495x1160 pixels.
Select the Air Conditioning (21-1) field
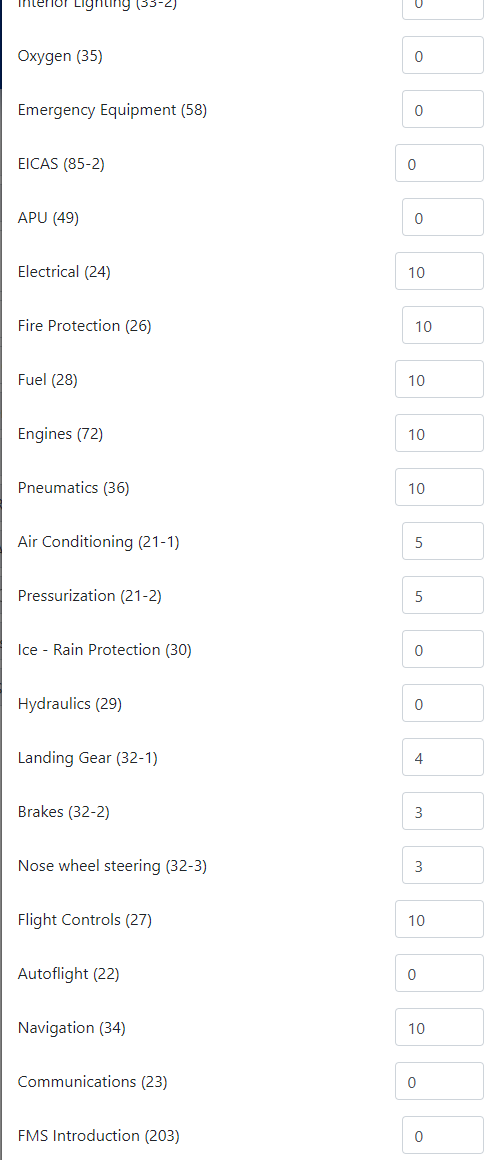point(442,542)
